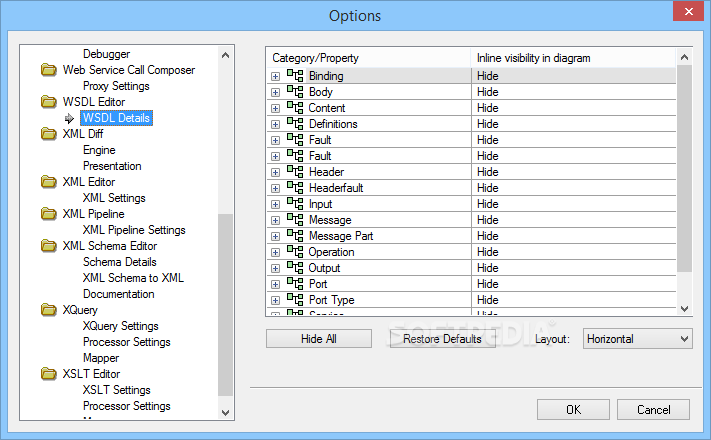Expand the Body property row
Viewport: 711px width, 440px height.
point(275,92)
